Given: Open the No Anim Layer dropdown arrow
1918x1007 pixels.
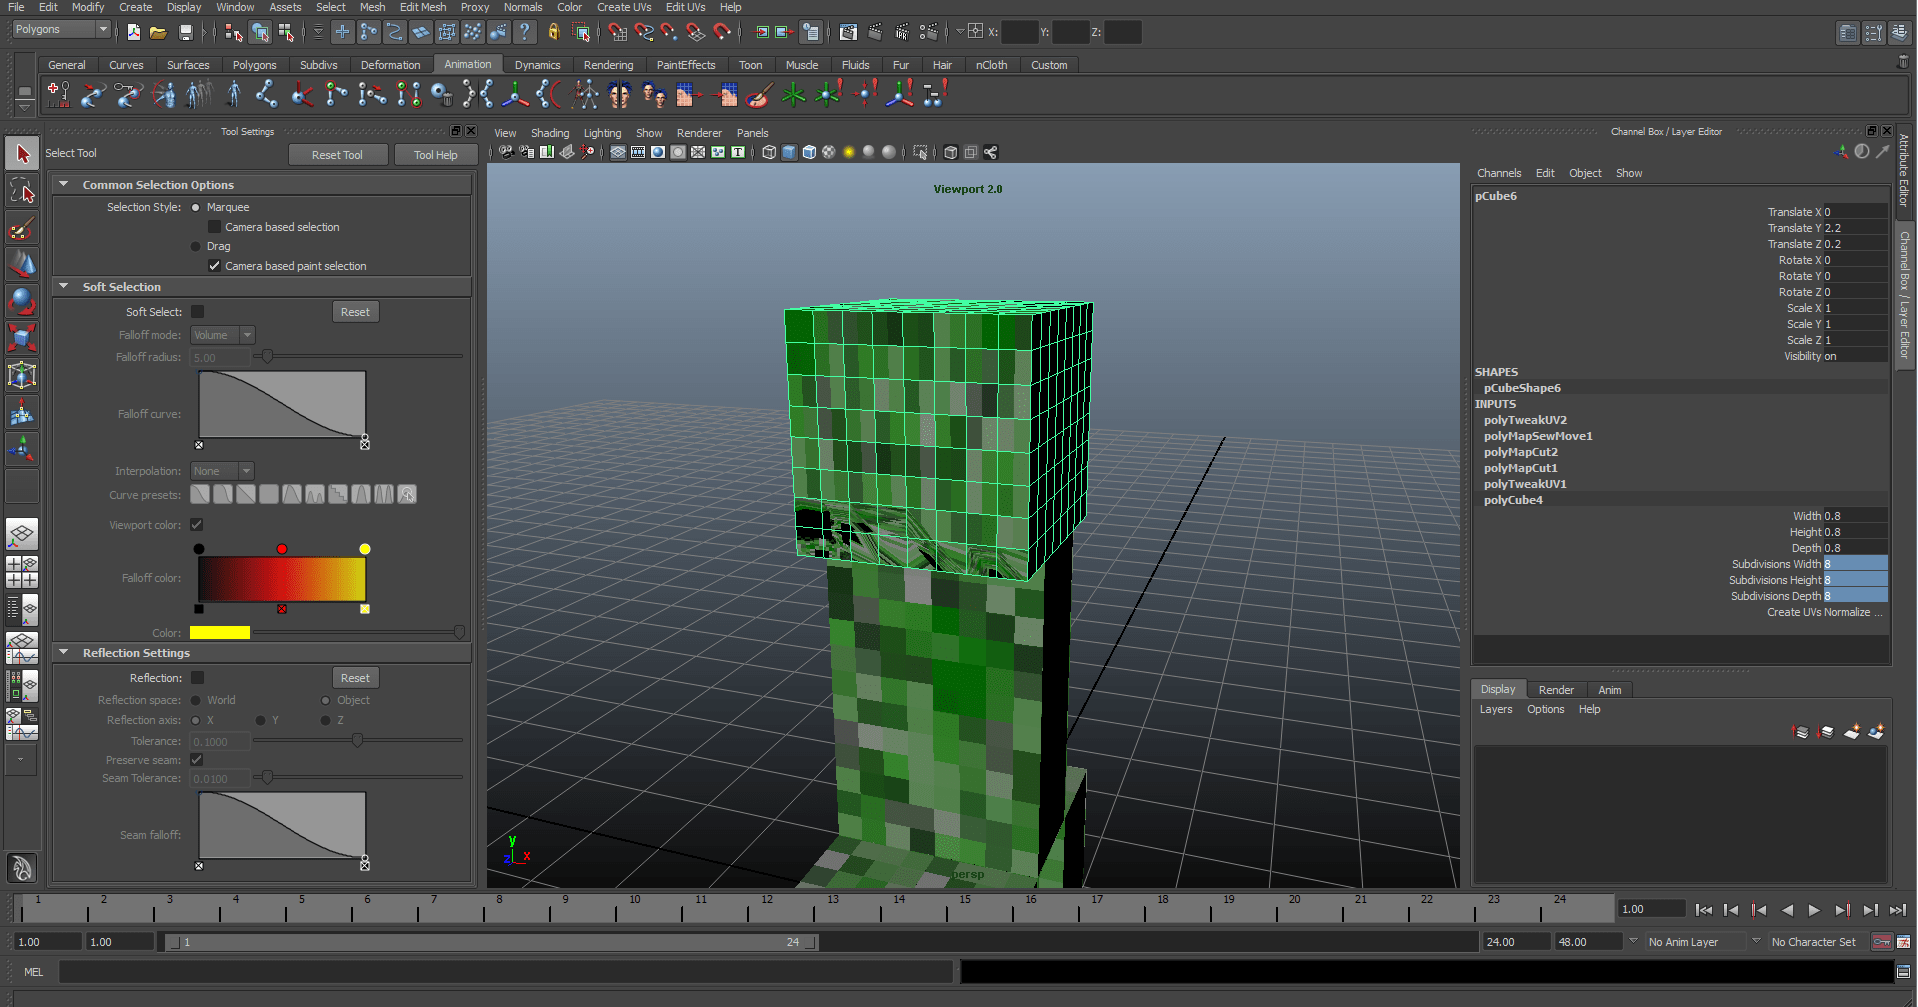Looking at the screenshot, I should pos(1633,941).
